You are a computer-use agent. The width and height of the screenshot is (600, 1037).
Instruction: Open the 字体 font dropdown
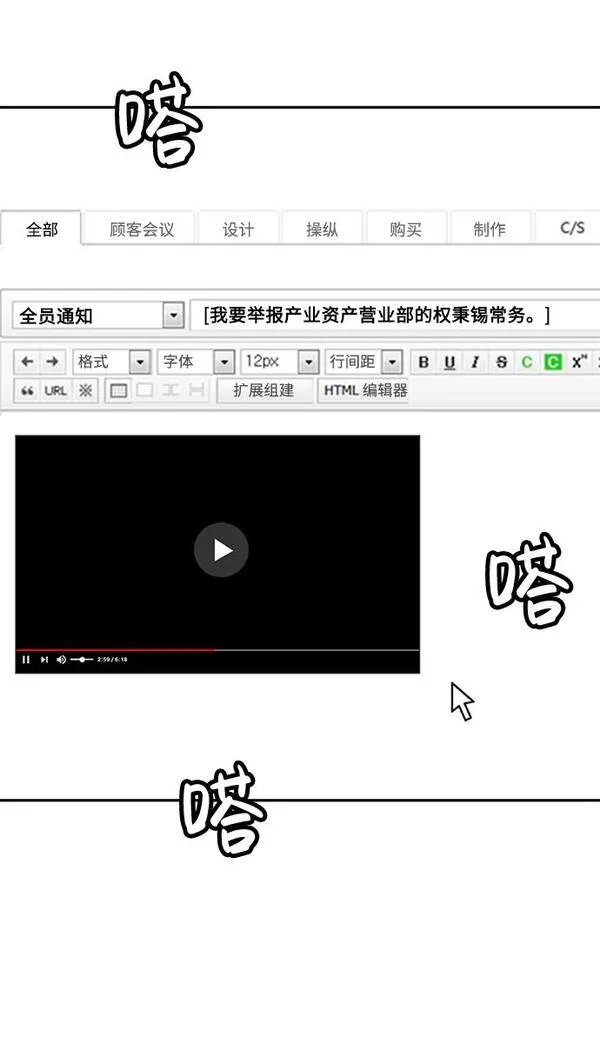[196, 362]
